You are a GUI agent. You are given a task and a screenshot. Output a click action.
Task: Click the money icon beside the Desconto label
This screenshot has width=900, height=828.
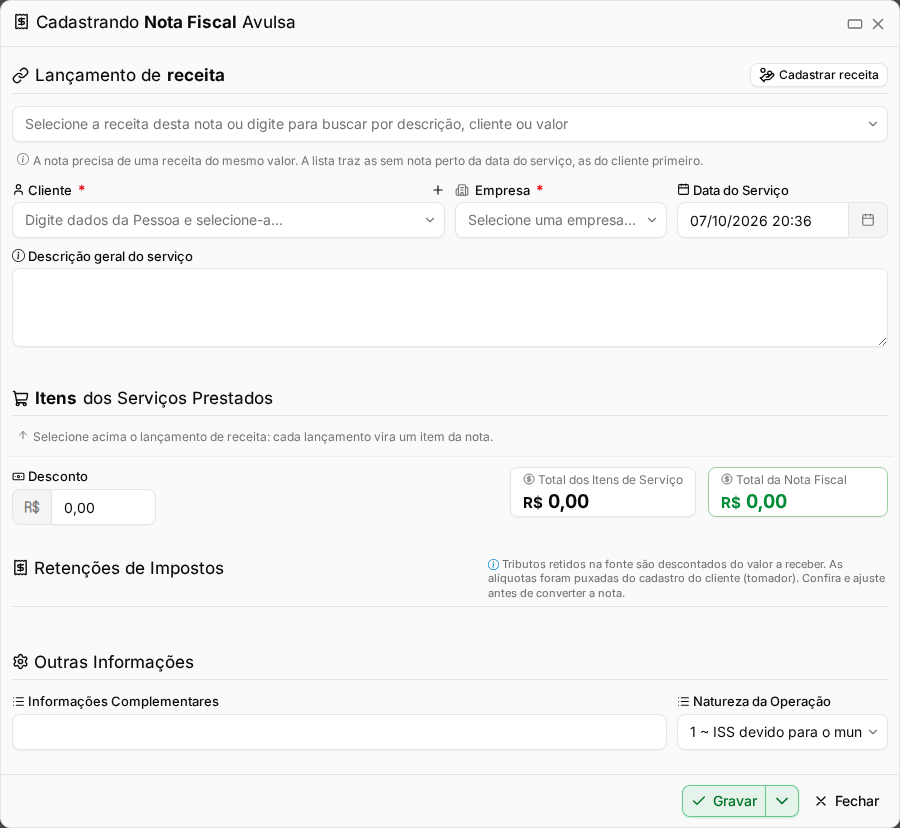point(18,477)
